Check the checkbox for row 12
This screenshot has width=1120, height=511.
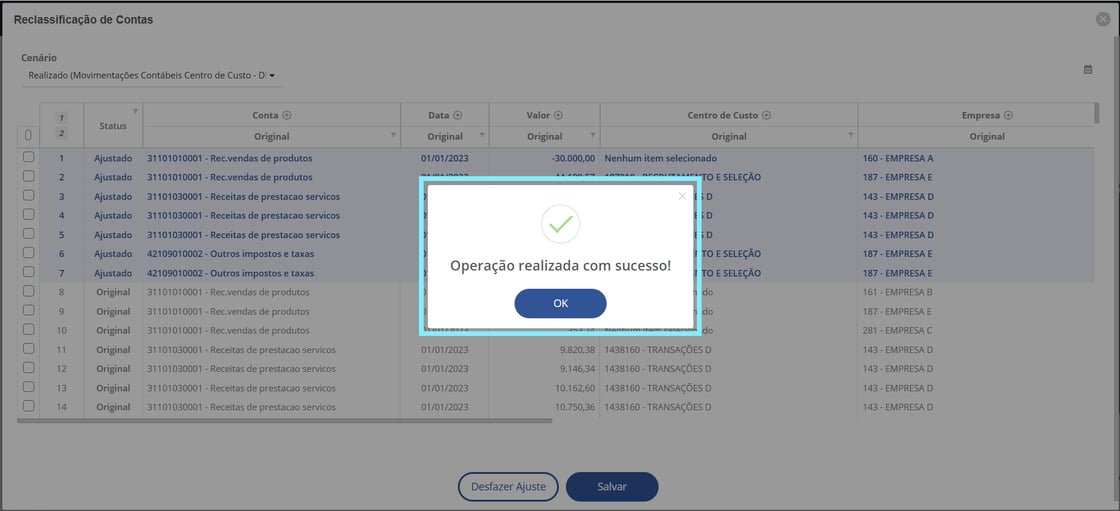coord(29,368)
